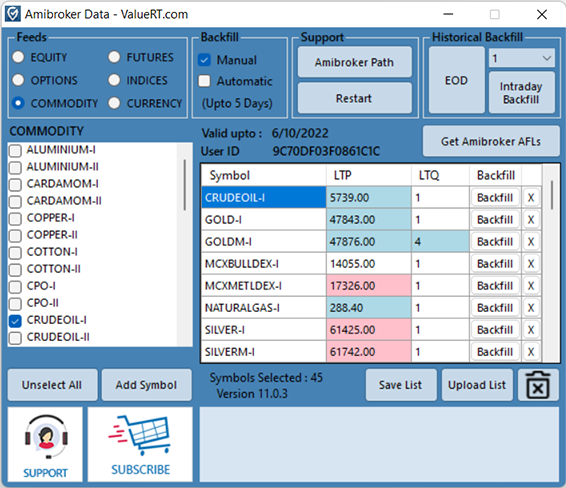Click Backfill button for MCXBULLDEX-I
Viewport: 566px width, 488px height.
point(495,263)
